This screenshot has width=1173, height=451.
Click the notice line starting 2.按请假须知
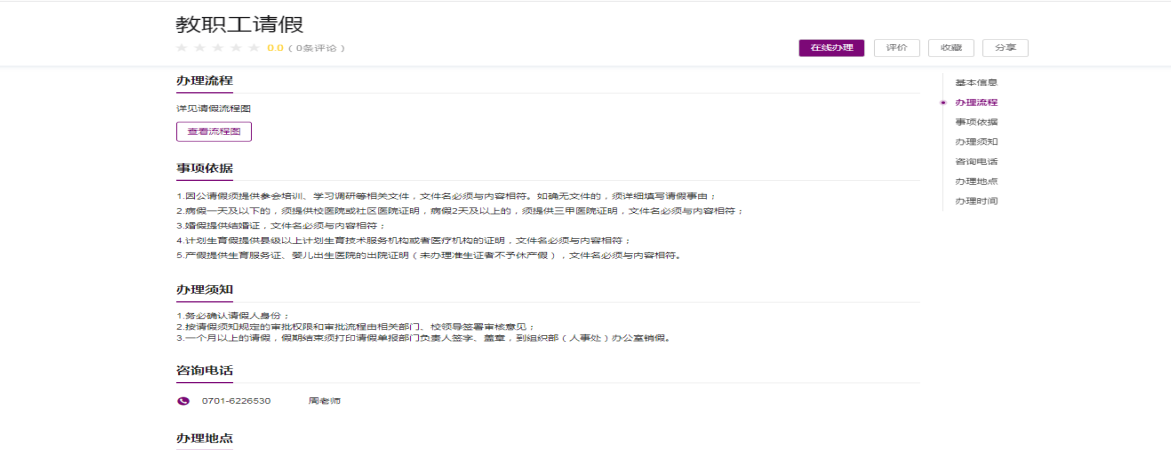(x=355, y=327)
